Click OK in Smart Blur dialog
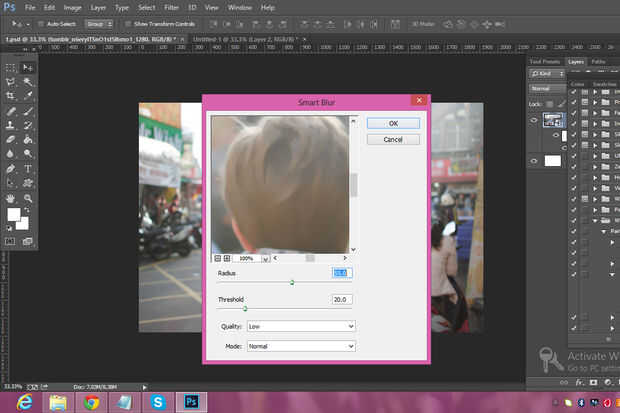The image size is (620, 413). tap(393, 123)
